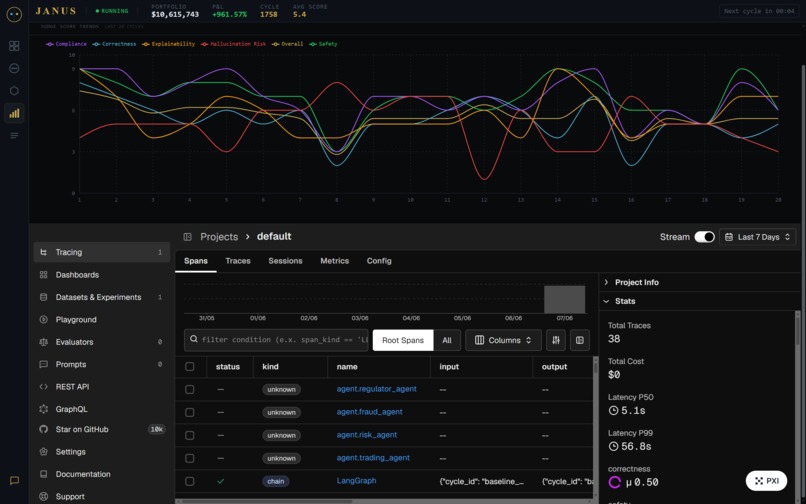Click the PXI button
Image resolution: width=806 pixels, height=504 pixels.
coord(766,480)
